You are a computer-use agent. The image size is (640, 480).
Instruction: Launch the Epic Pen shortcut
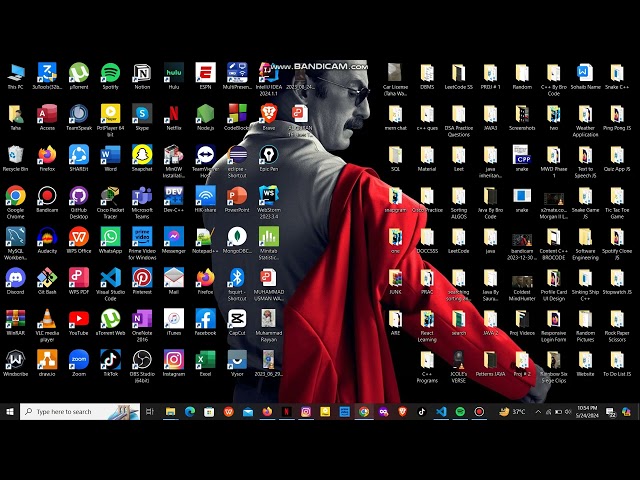[268, 155]
